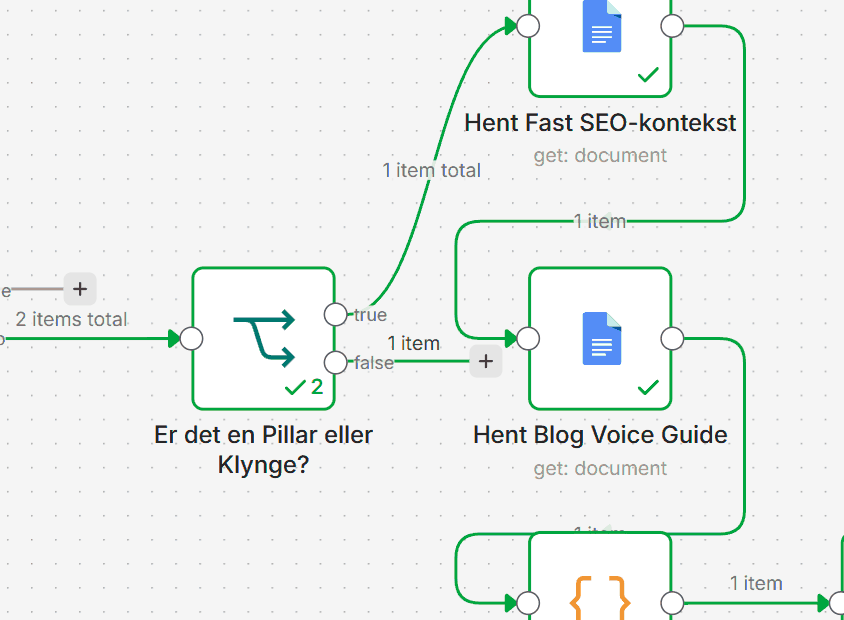Select the If node's branching arrows icon
This screenshot has height=620, width=844.
264,339
